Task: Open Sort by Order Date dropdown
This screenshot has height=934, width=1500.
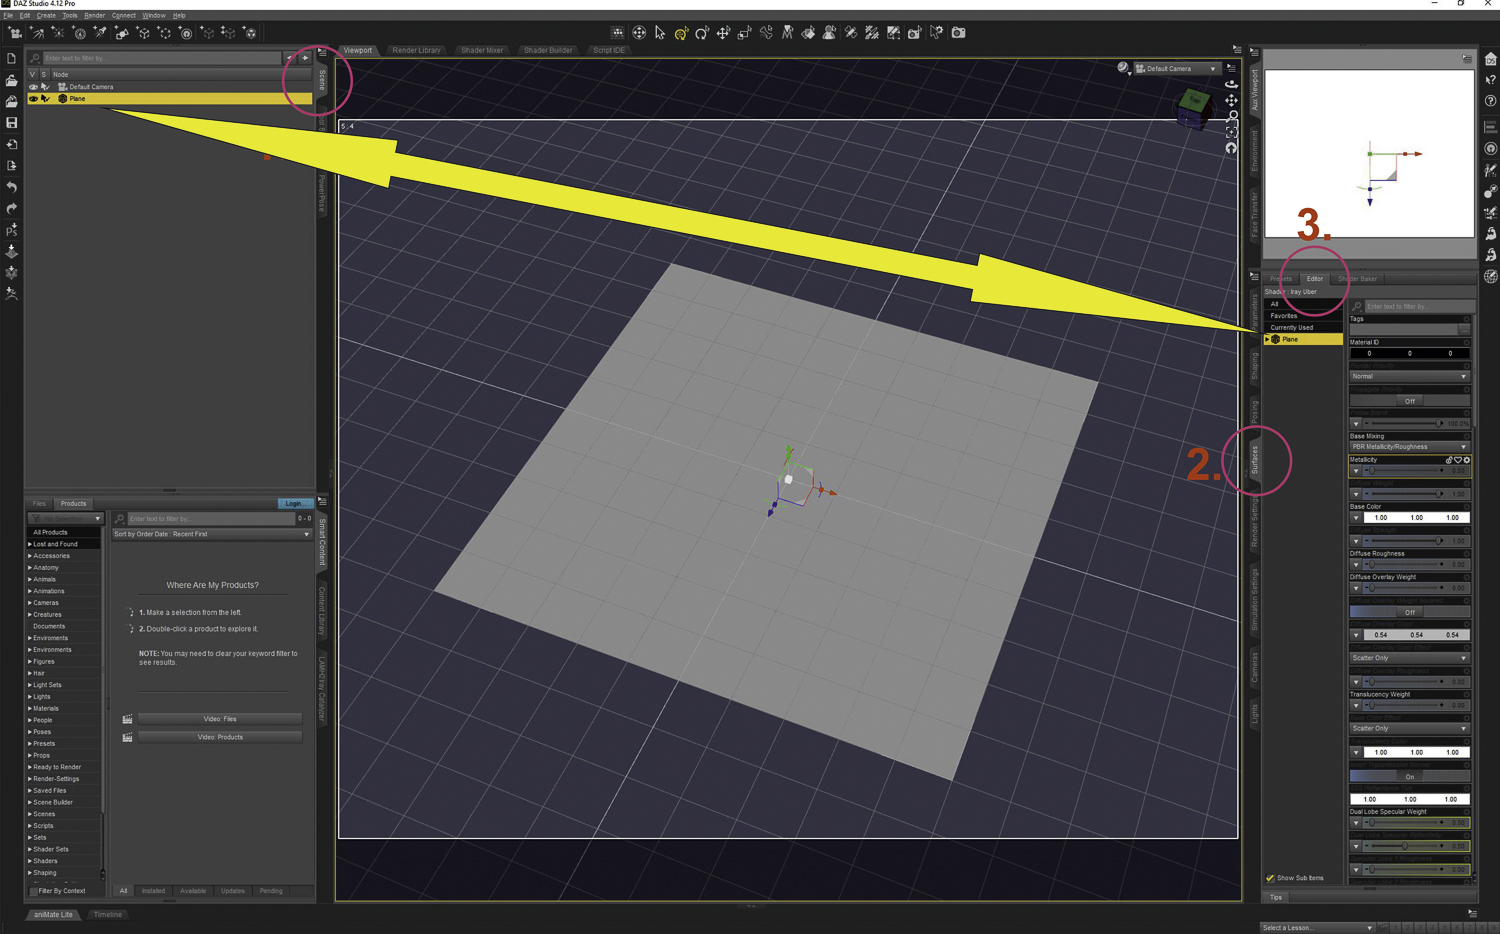Action: 212,534
